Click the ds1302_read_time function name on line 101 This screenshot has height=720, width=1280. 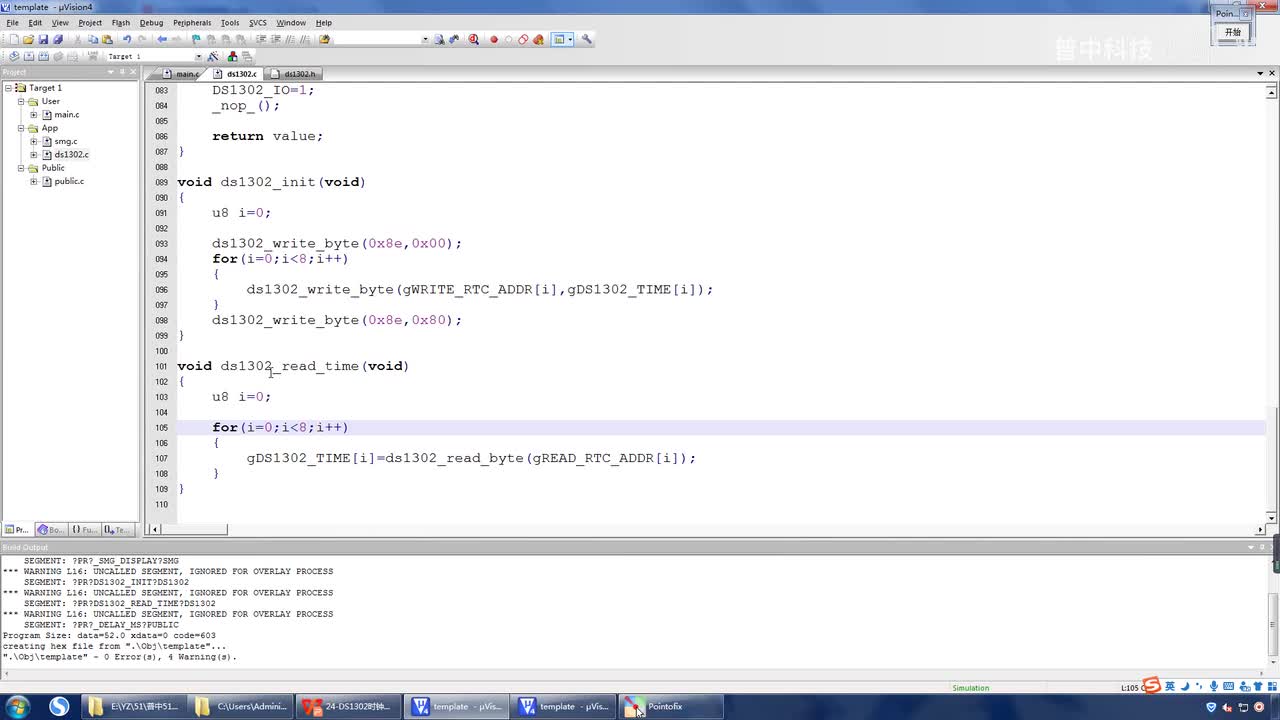click(290, 366)
